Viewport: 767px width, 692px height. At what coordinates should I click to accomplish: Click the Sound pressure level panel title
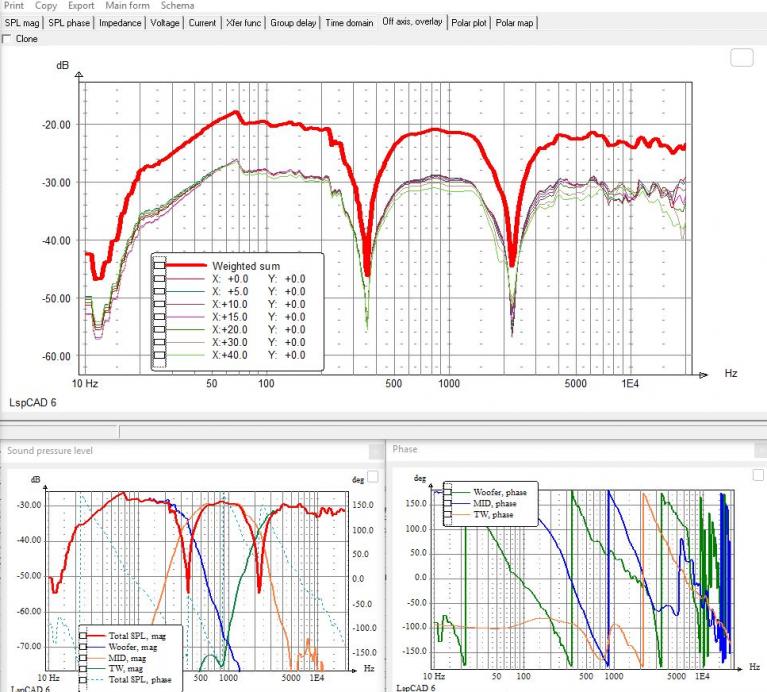point(50,450)
